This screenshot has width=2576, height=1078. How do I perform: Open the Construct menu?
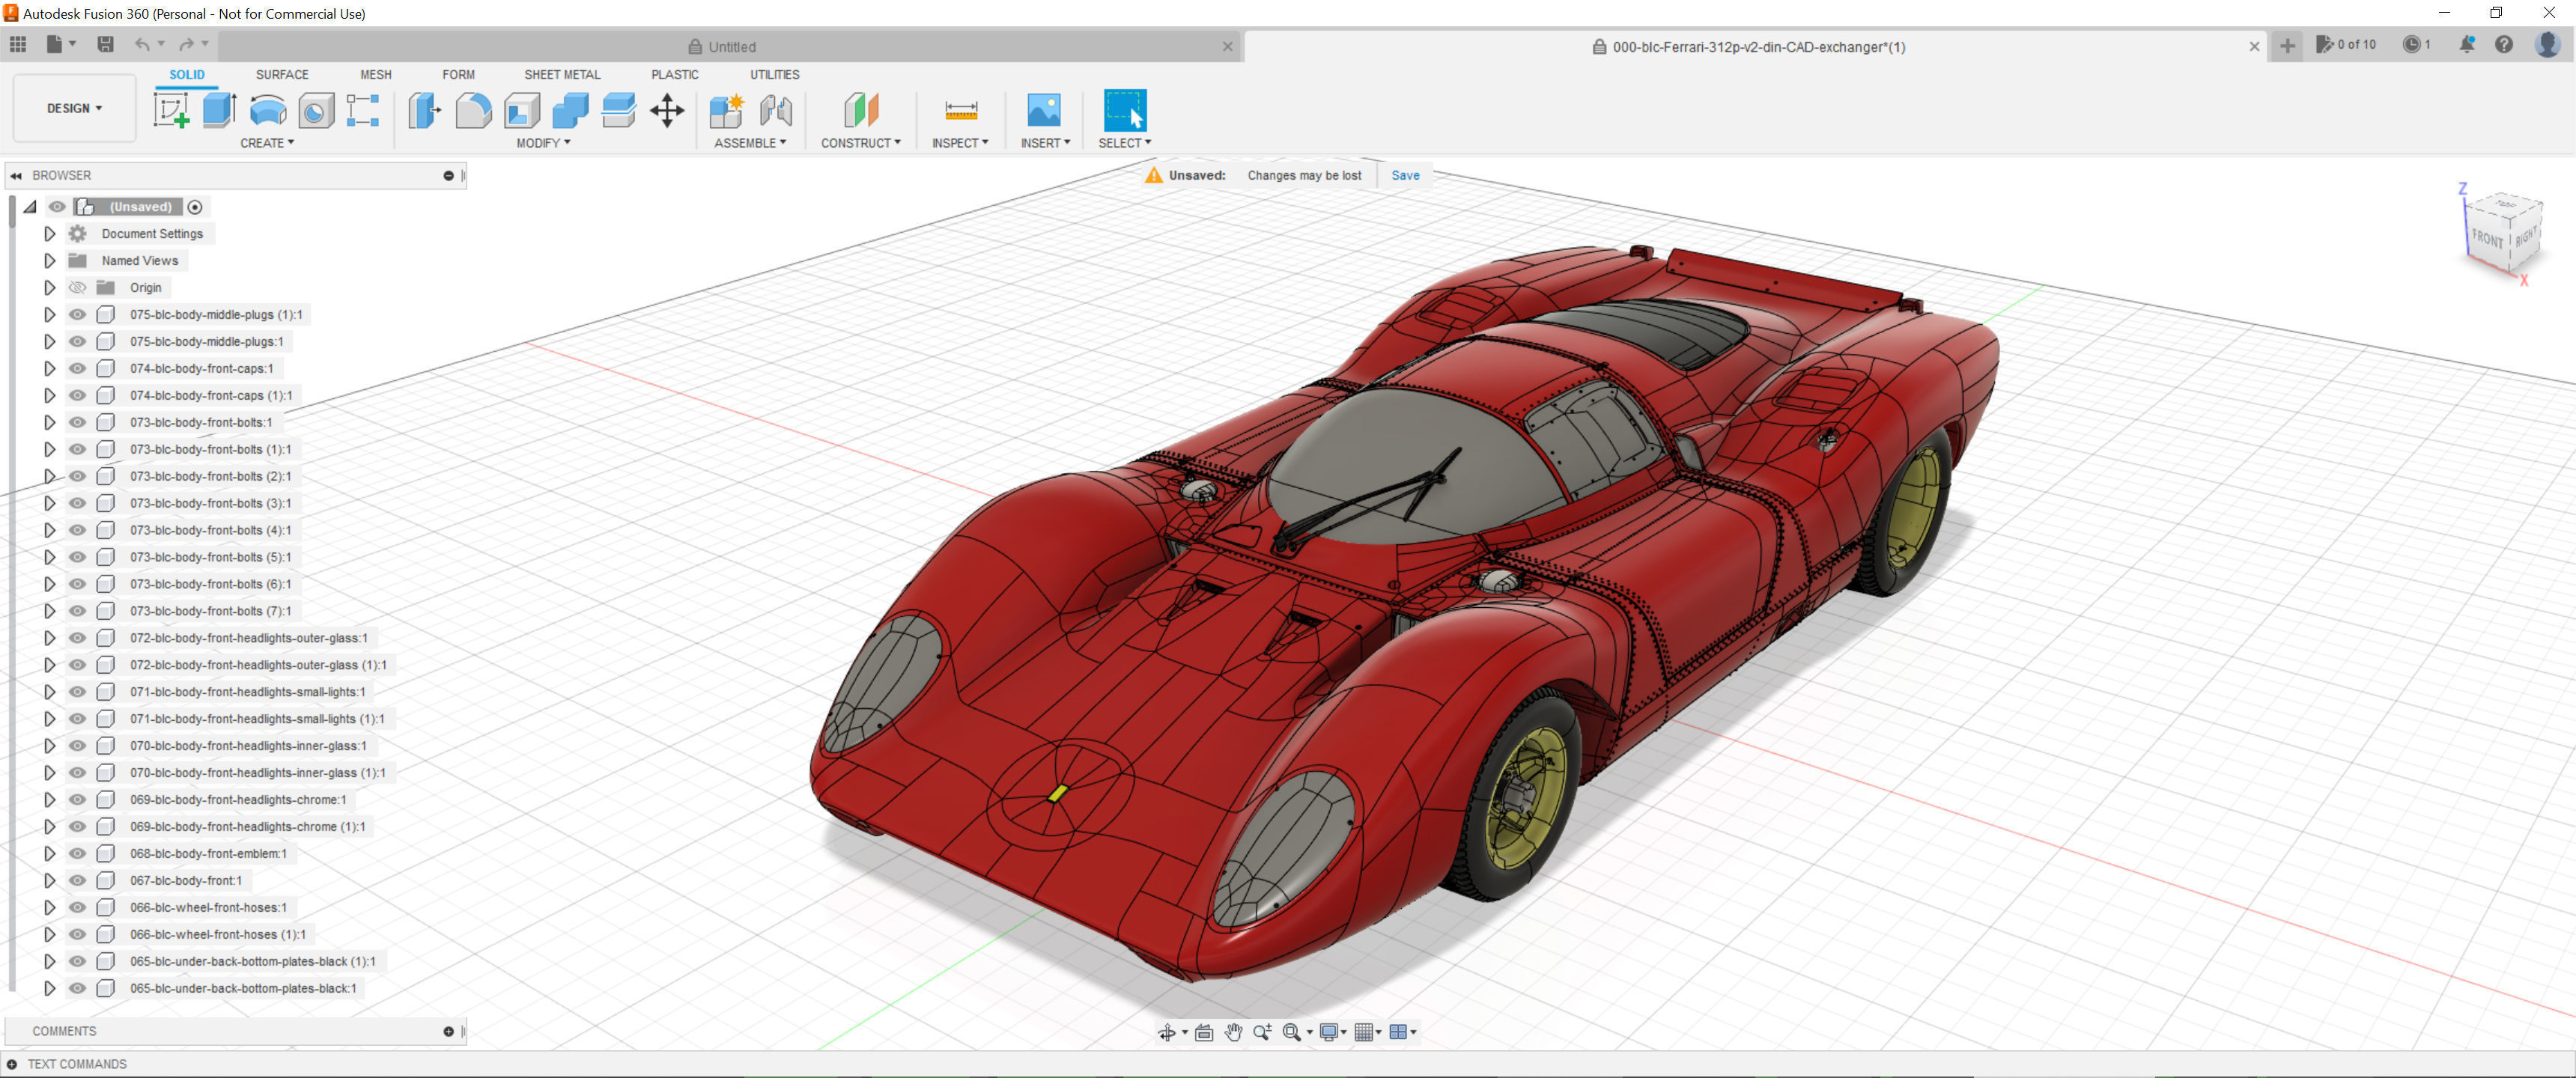click(860, 143)
